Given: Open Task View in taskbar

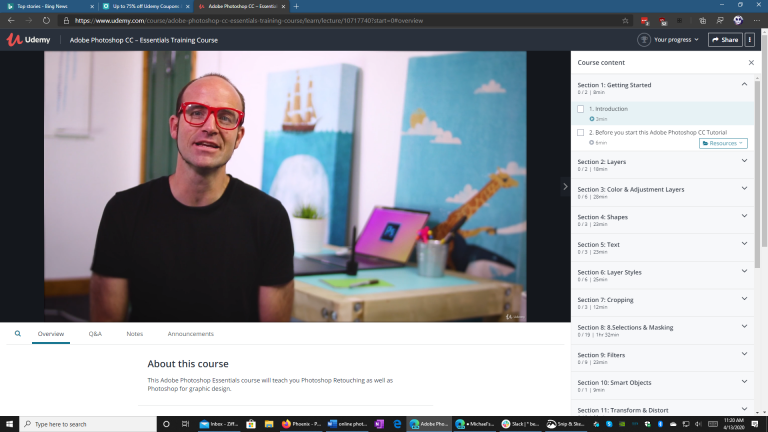Looking at the screenshot, I should 185,424.
